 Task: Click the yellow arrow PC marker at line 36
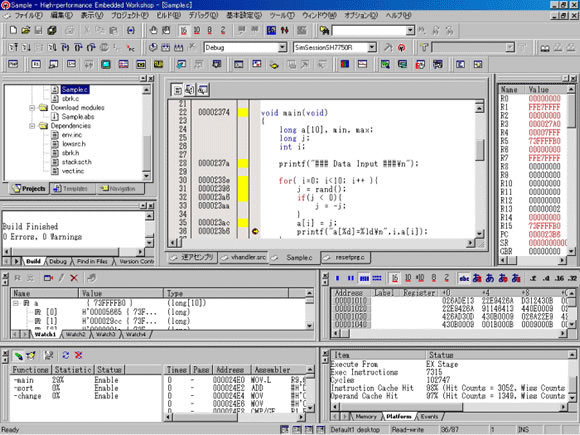[x=255, y=232]
